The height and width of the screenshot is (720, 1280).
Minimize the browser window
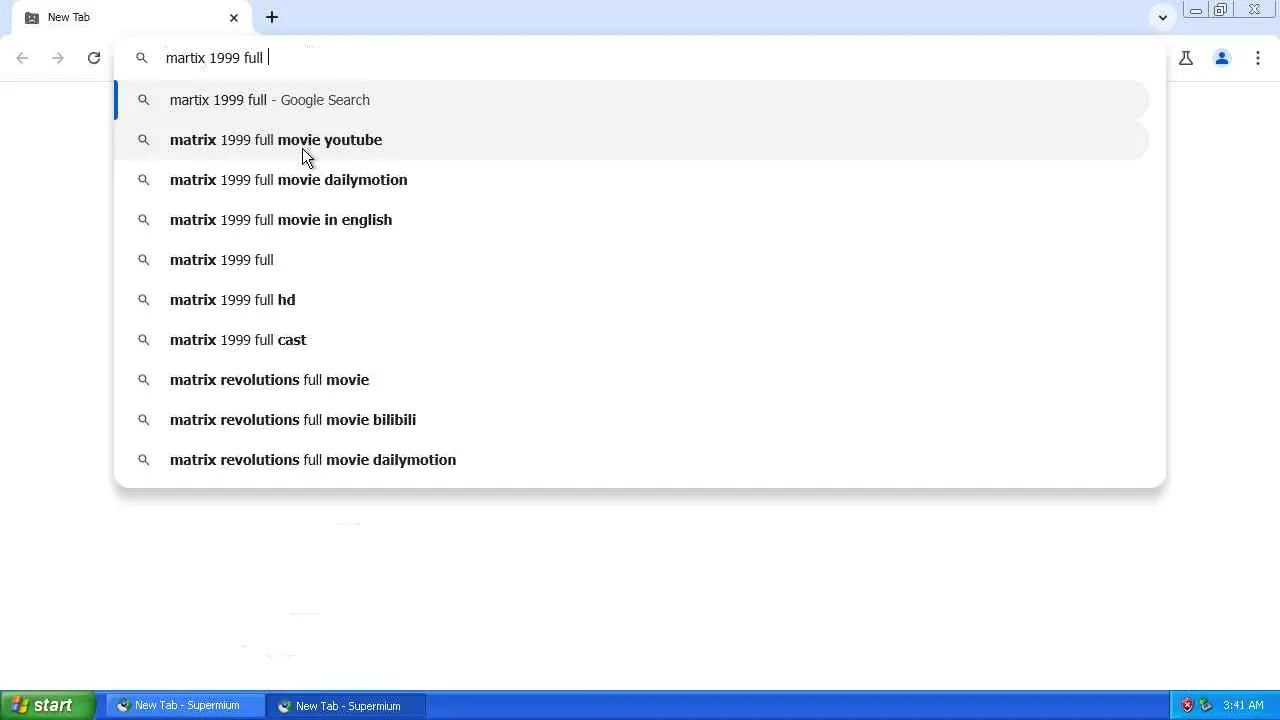tap(1195, 11)
